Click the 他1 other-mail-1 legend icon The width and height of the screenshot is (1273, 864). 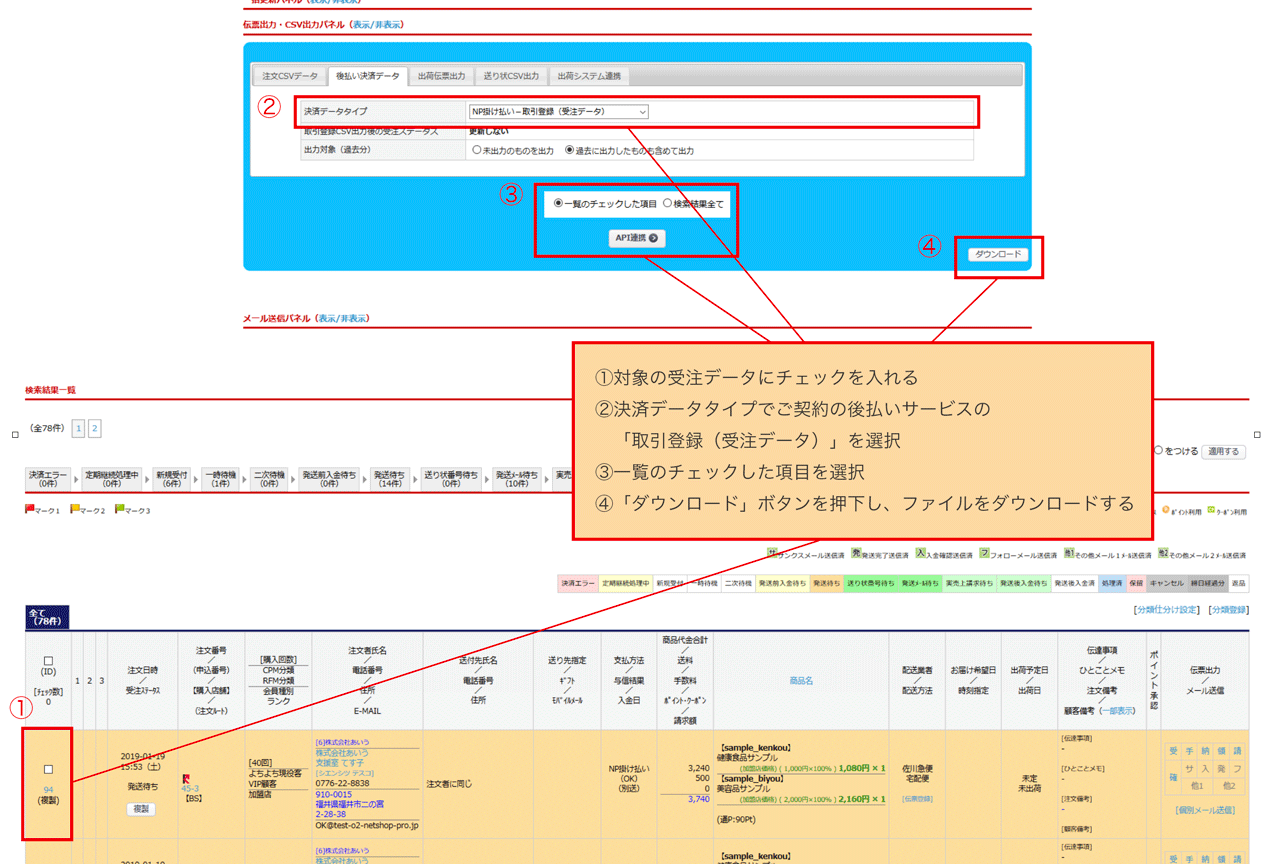point(1068,553)
